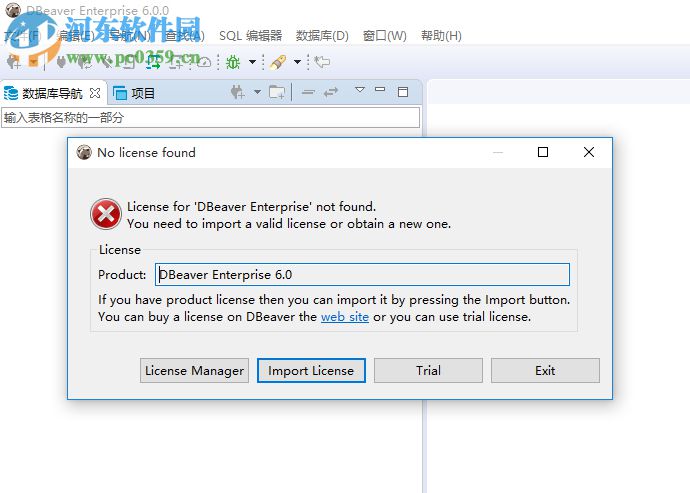Toggle link with editor arrows icon

pyautogui.click(x=331, y=92)
